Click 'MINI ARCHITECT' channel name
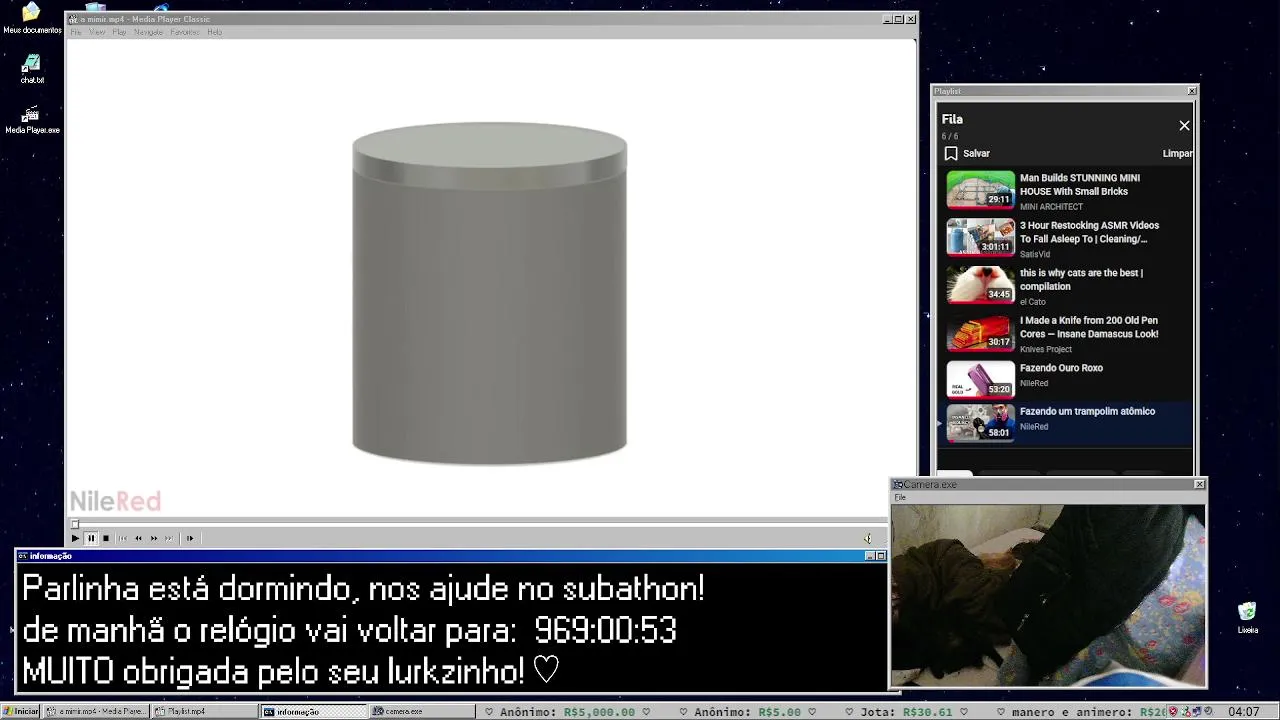1280x720 pixels. (1051, 207)
